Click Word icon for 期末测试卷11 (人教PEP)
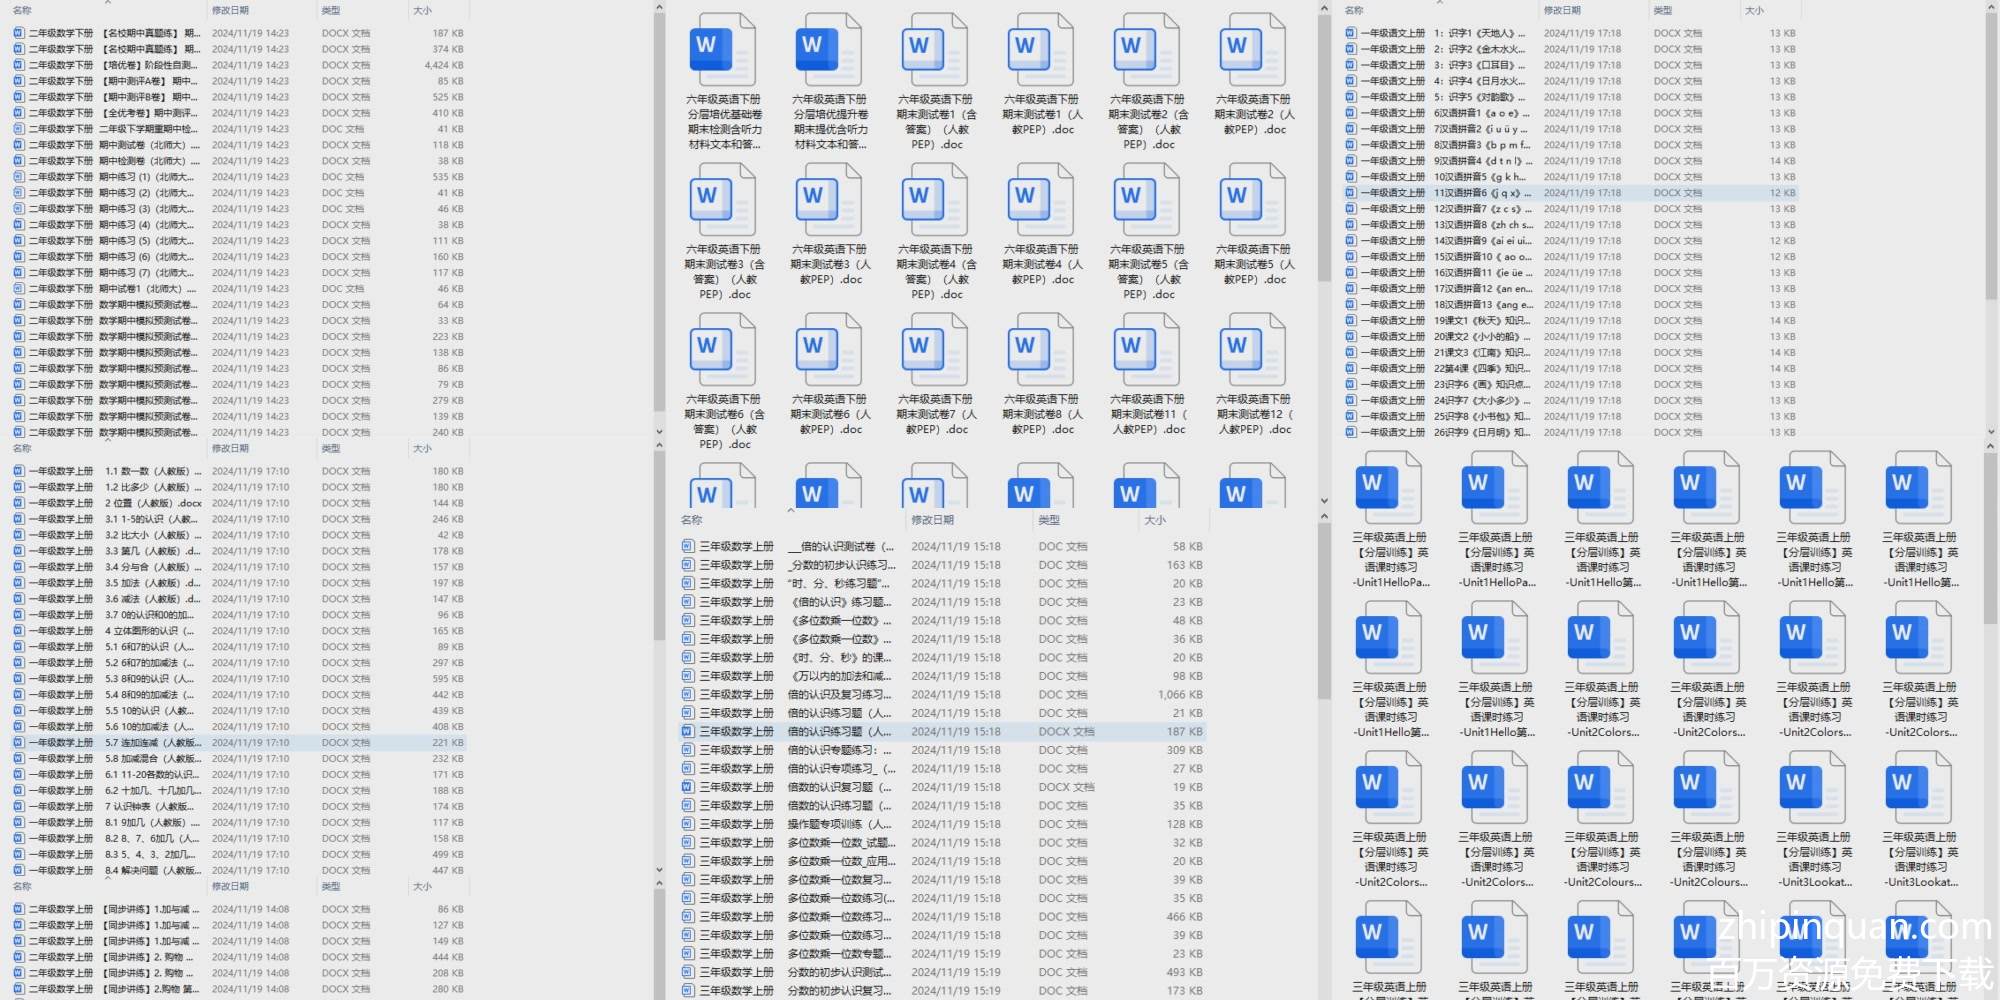2000x1000 pixels. (1146, 350)
